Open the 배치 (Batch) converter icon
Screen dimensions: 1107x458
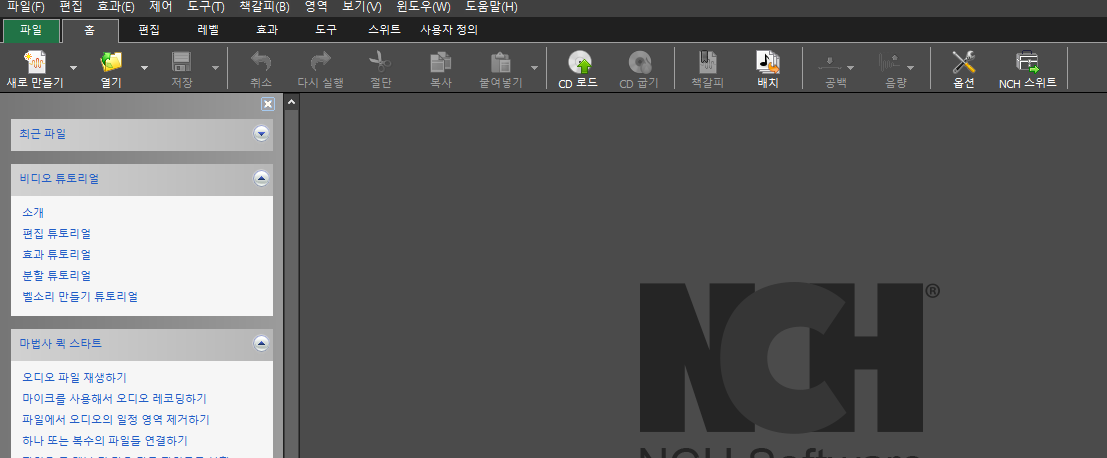pos(767,62)
